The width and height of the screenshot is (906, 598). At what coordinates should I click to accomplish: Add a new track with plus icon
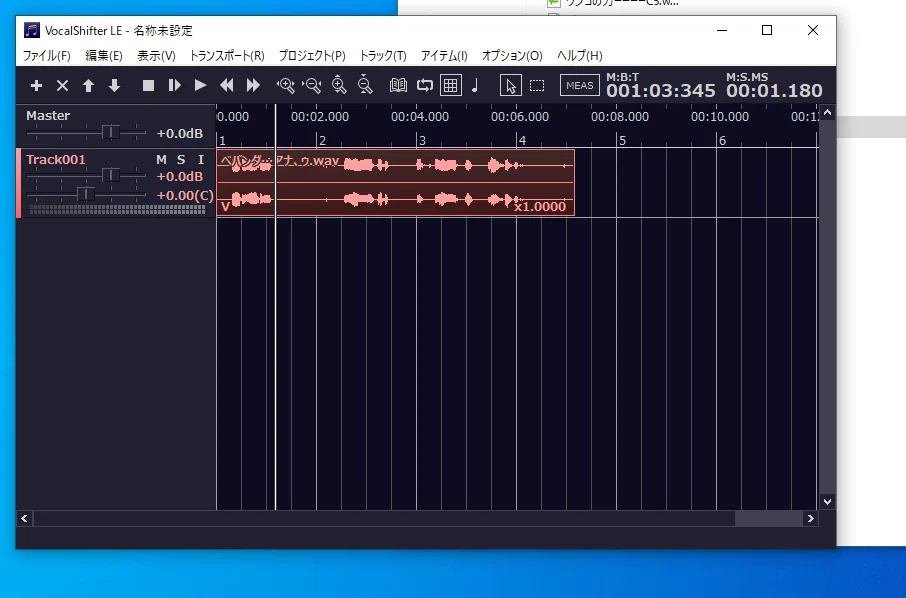36,86
